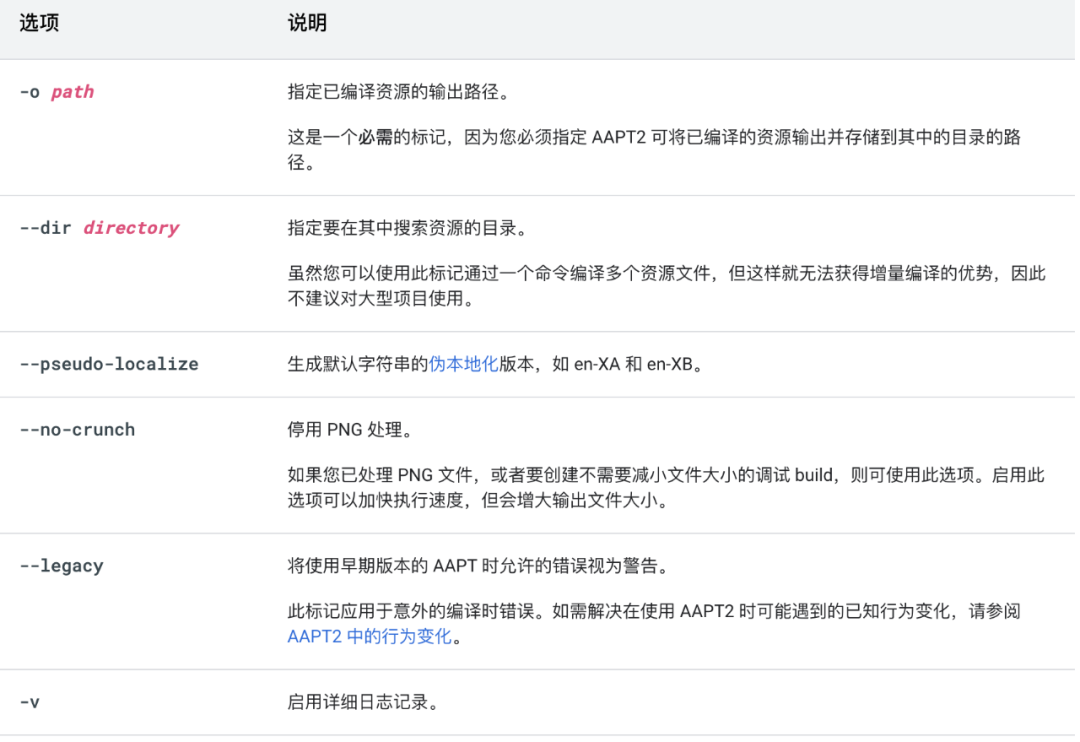1080x742 pixels.
Task: Select the "-o path" option cell
Action: click(57, 92)
